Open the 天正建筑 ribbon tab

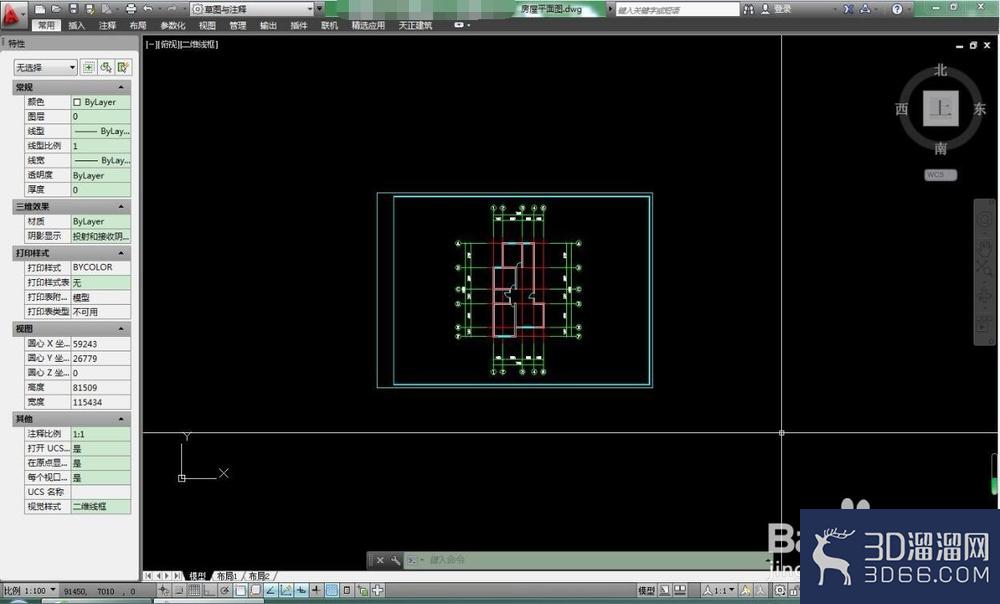tap(415, 26)
